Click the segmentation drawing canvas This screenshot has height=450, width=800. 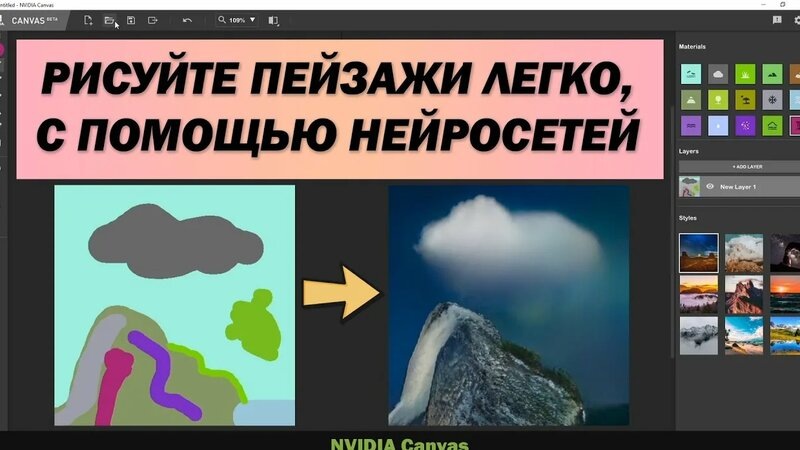(x=174, y=305)
